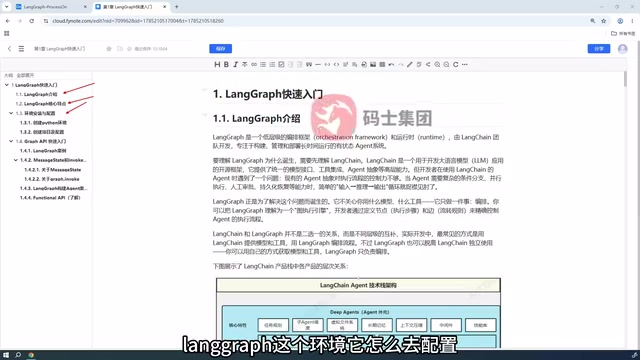The height and width of the screenshot is (360, 640).
Task: Collapse the '1.3. 环境安装与配置' outline node
Action: coord(11,113)
